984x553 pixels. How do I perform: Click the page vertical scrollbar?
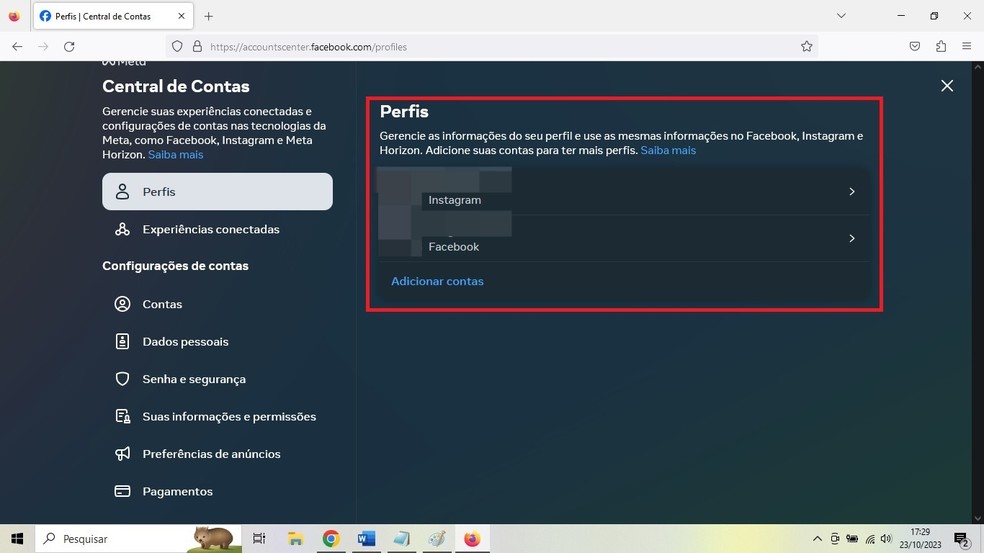coord(978,292)
